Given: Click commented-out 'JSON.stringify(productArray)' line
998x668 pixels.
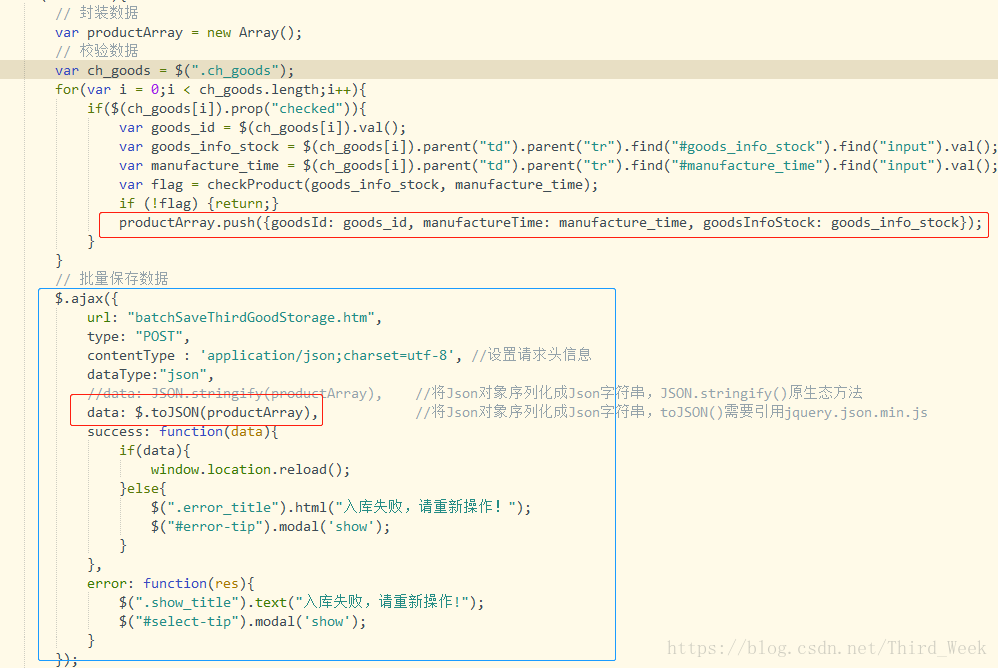Looking at the screenshot, I should pos(235,393).
